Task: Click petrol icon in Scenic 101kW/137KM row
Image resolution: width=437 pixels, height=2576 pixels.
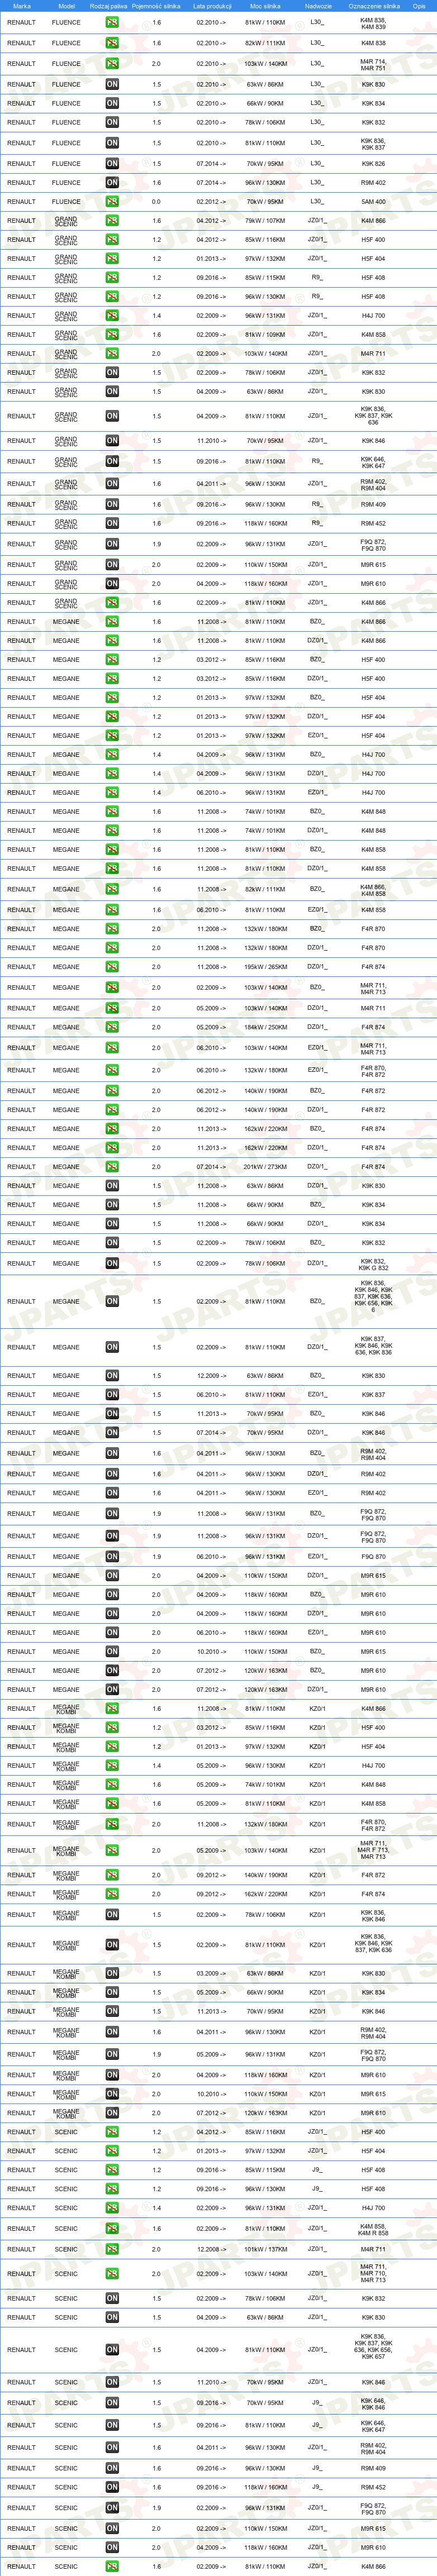Action: (x=112, y=2250)
